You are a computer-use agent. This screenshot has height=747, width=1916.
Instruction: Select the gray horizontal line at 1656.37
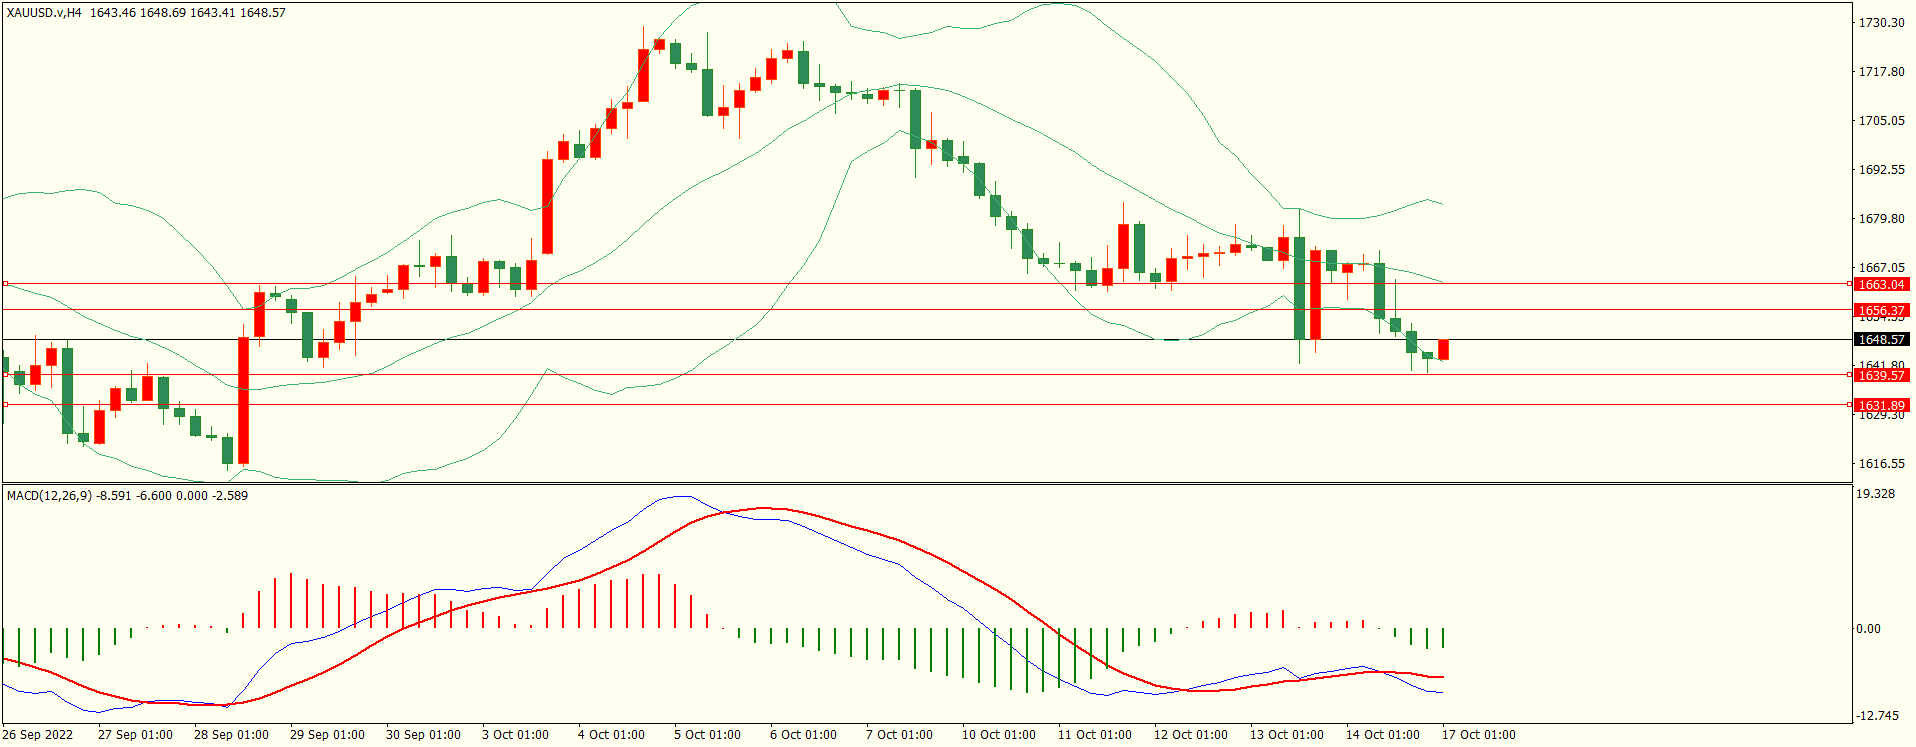(926, 310)
